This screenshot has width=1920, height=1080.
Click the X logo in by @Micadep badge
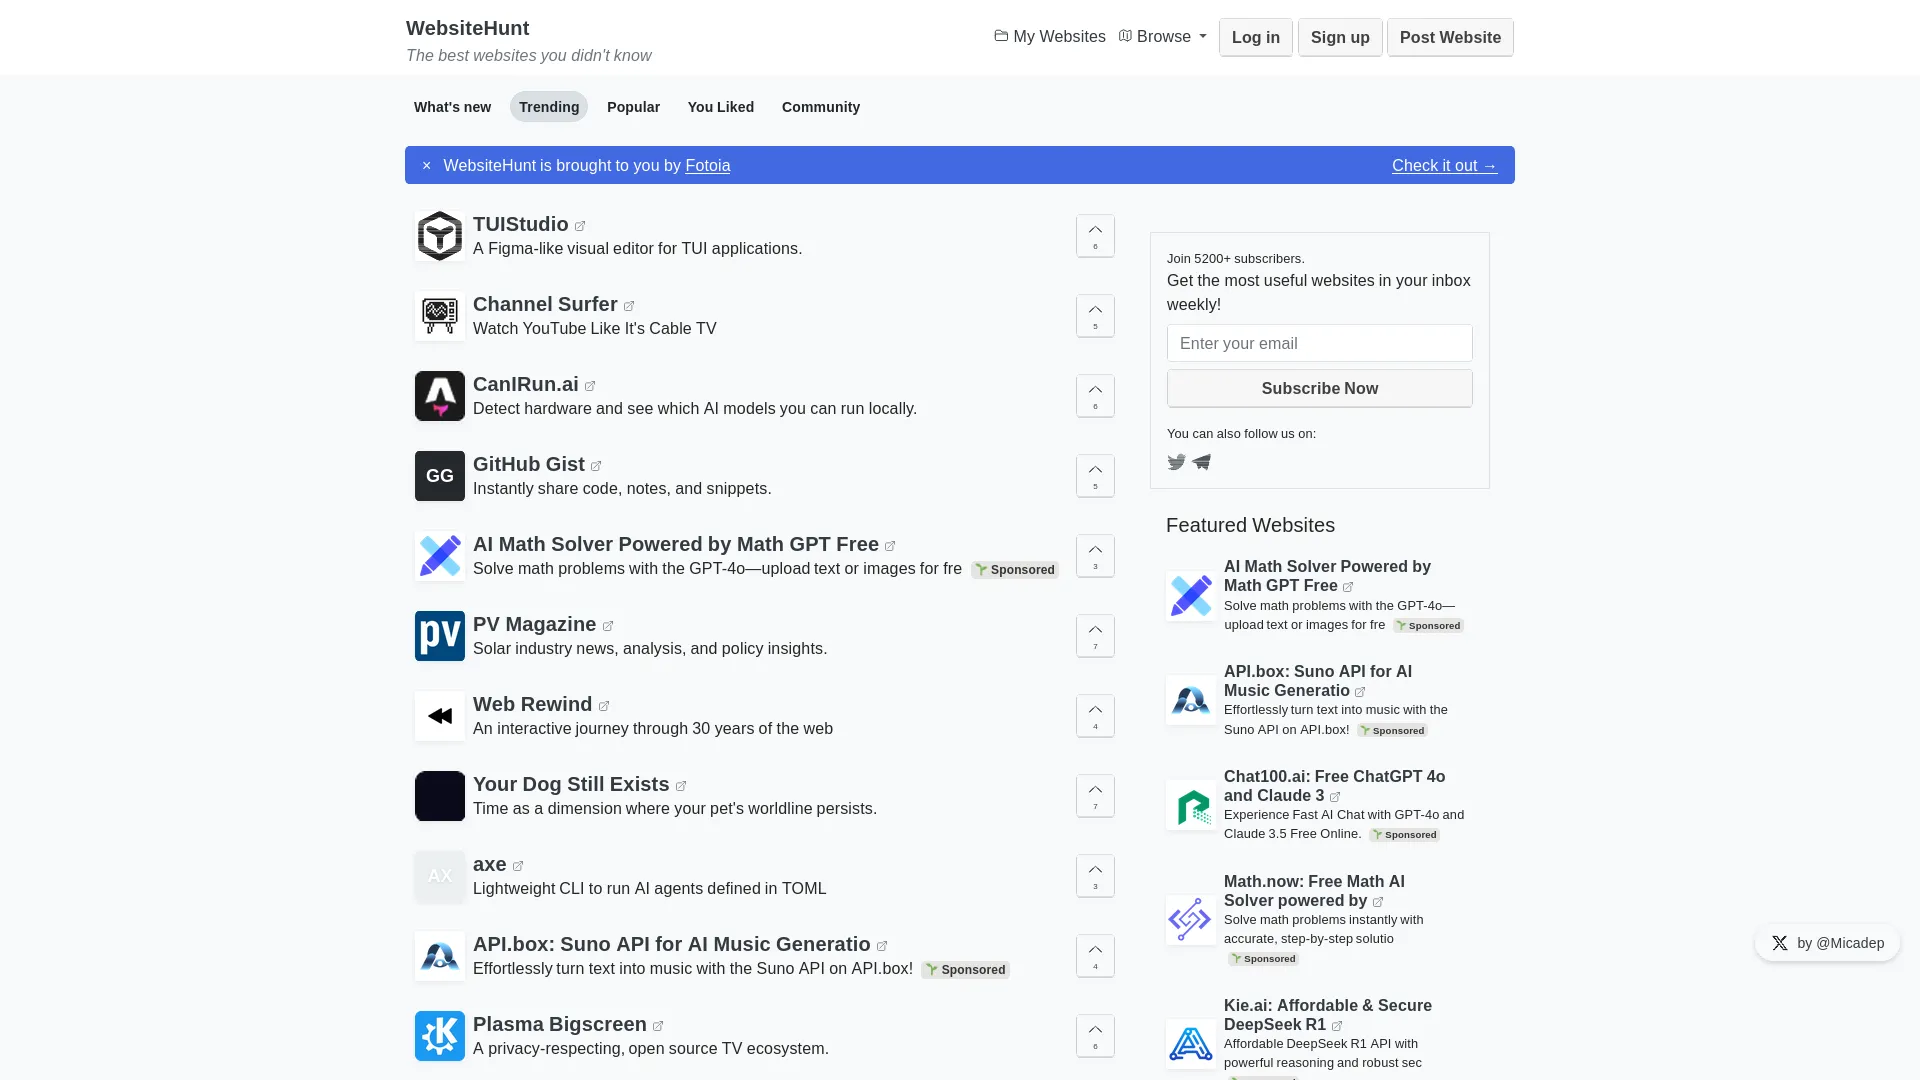[x=1780, y=943]
